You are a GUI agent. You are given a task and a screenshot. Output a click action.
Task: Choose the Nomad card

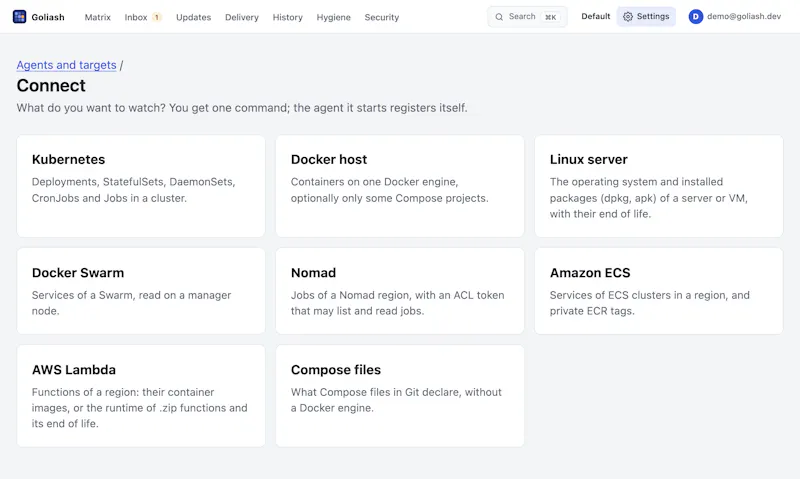pyautogui.click(x=400, y=291)
